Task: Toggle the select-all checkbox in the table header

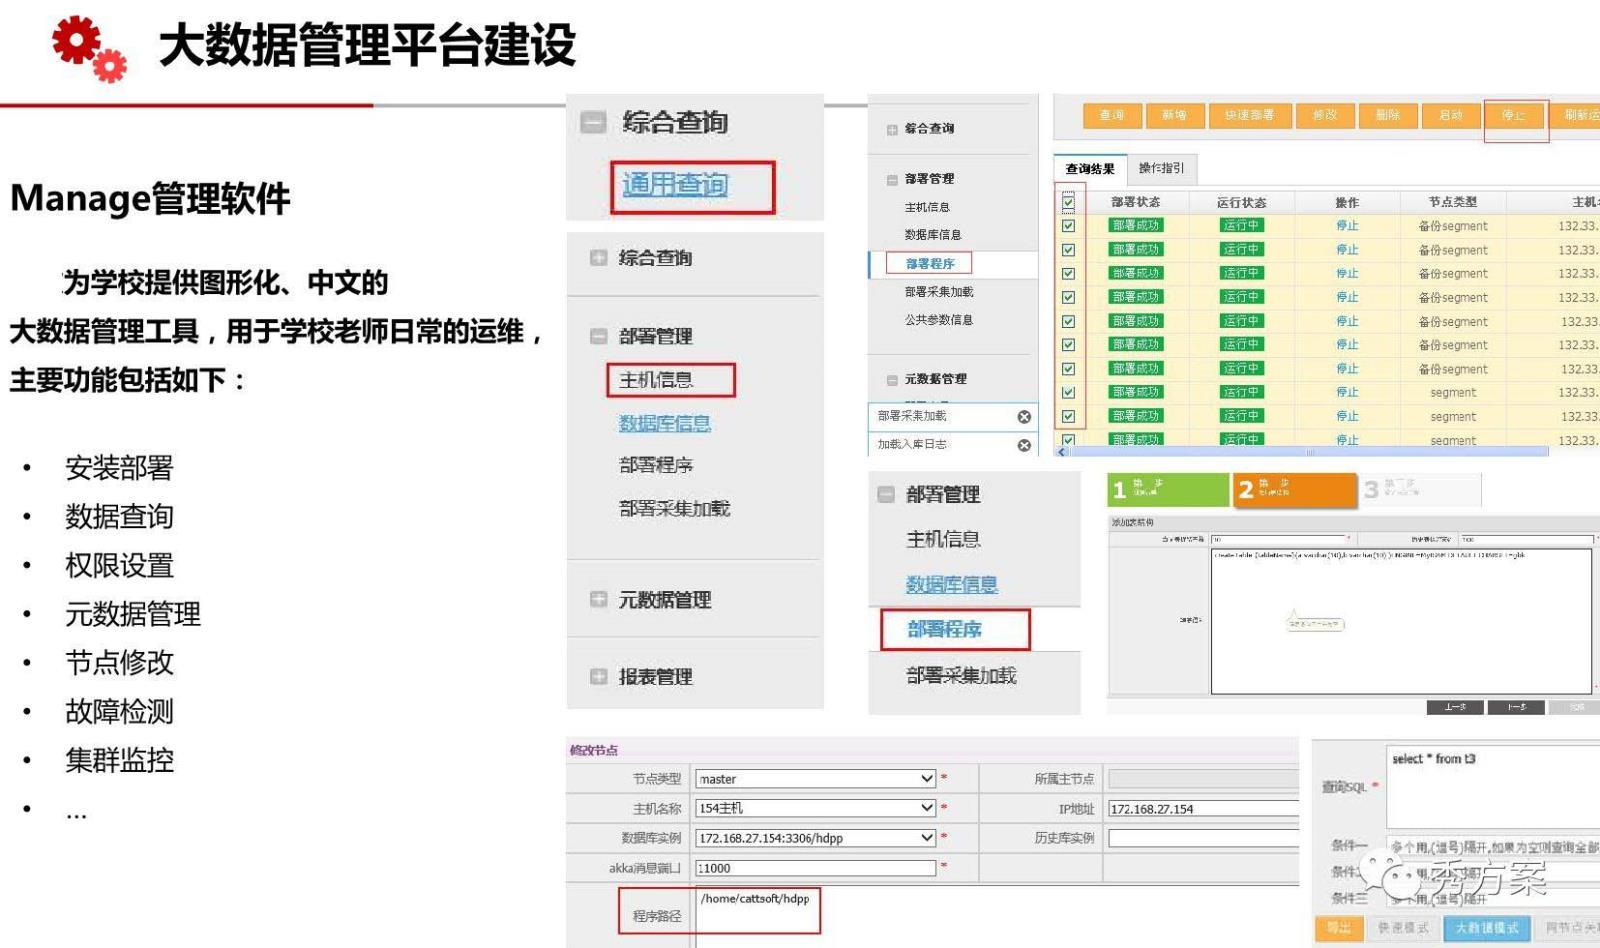Action: point(1068,202)
